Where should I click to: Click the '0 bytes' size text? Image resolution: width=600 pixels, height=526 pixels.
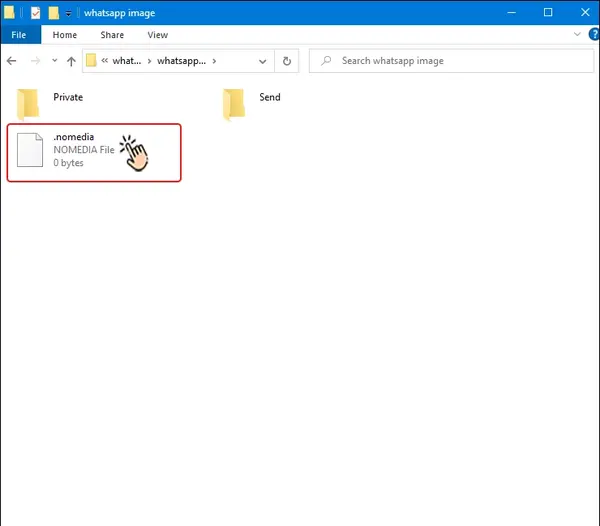(68, 163)
